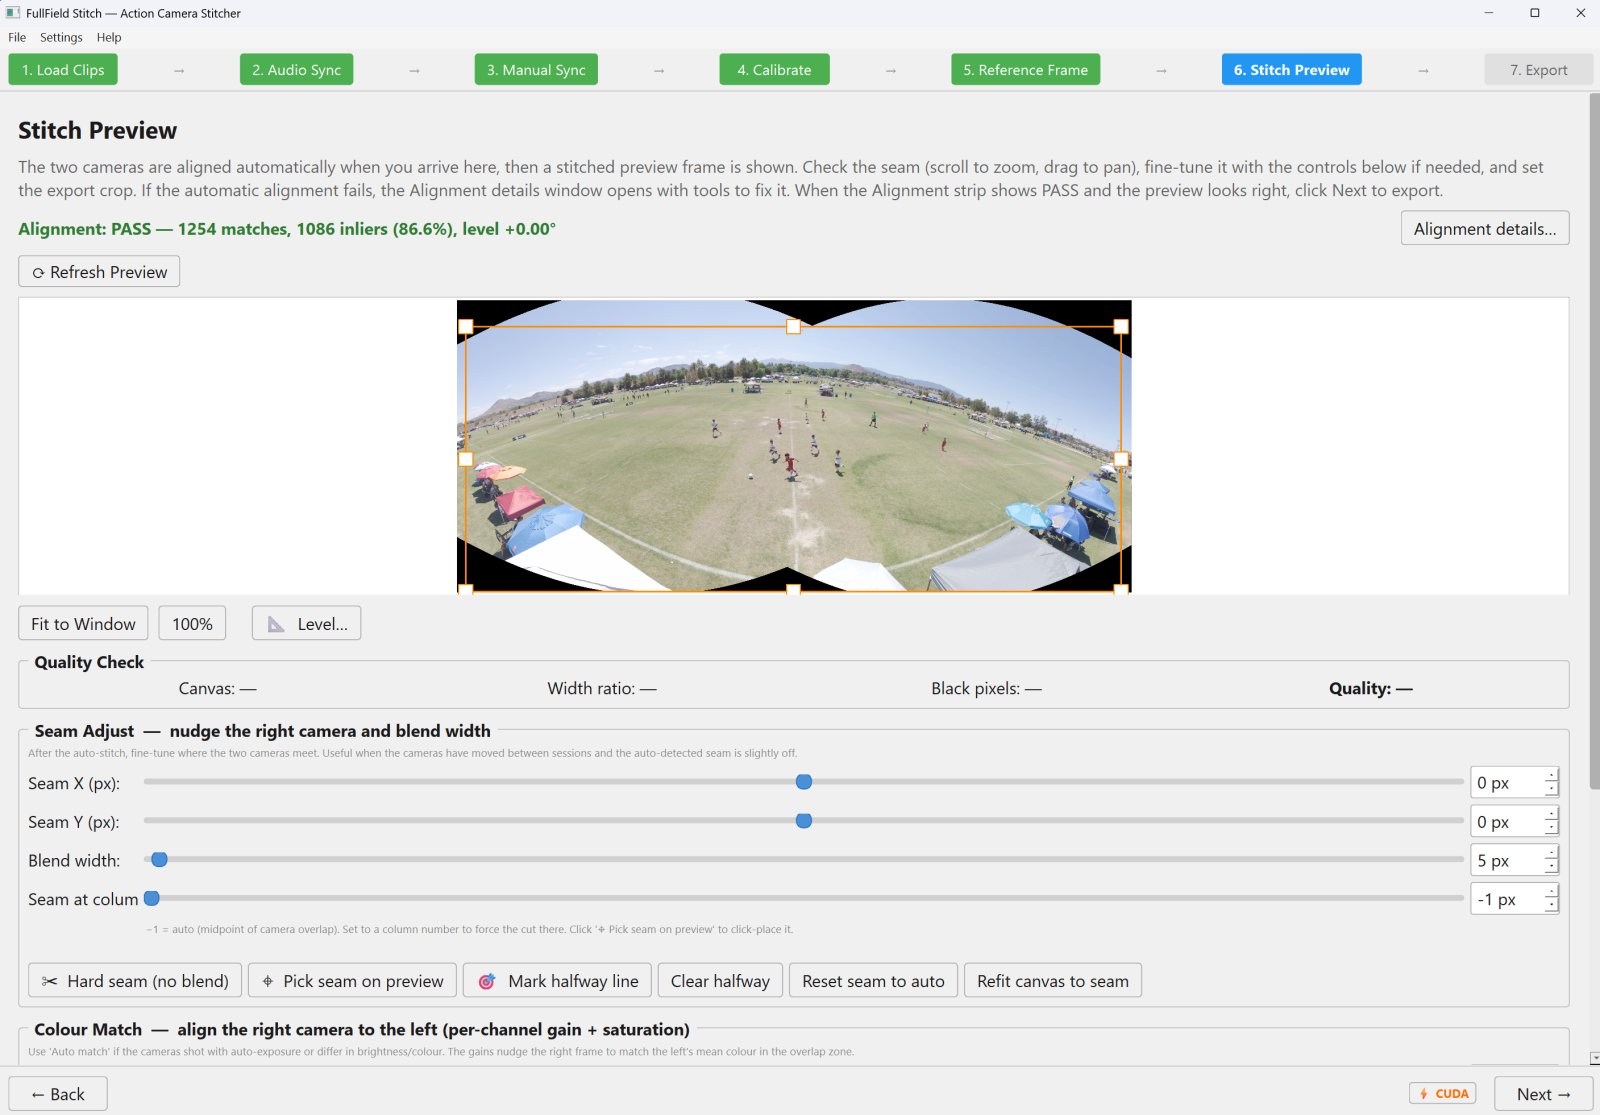Select the right-middle crop handle on preview
1600x1115 pixels.
coord(1121,459)
